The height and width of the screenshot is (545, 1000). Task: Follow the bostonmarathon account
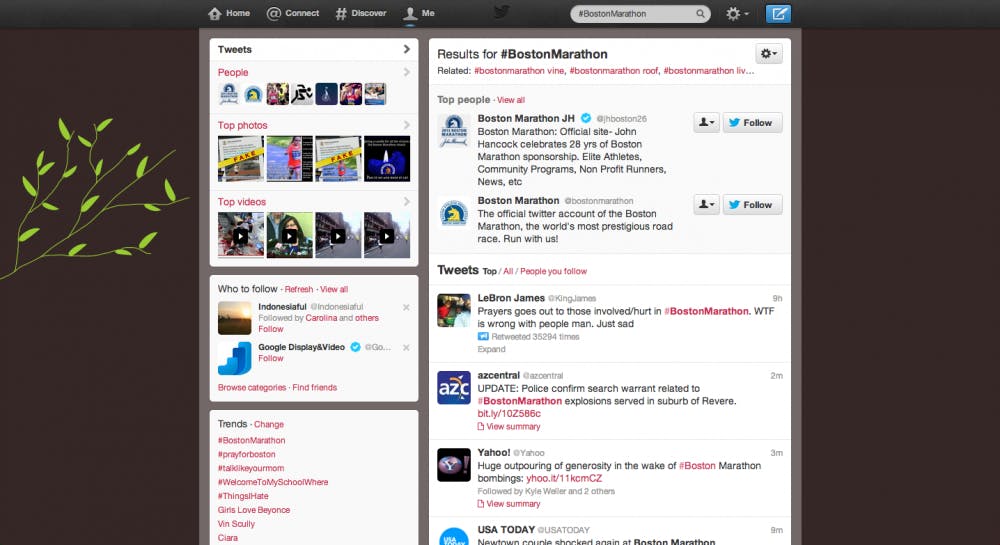(x=752, y=204)
